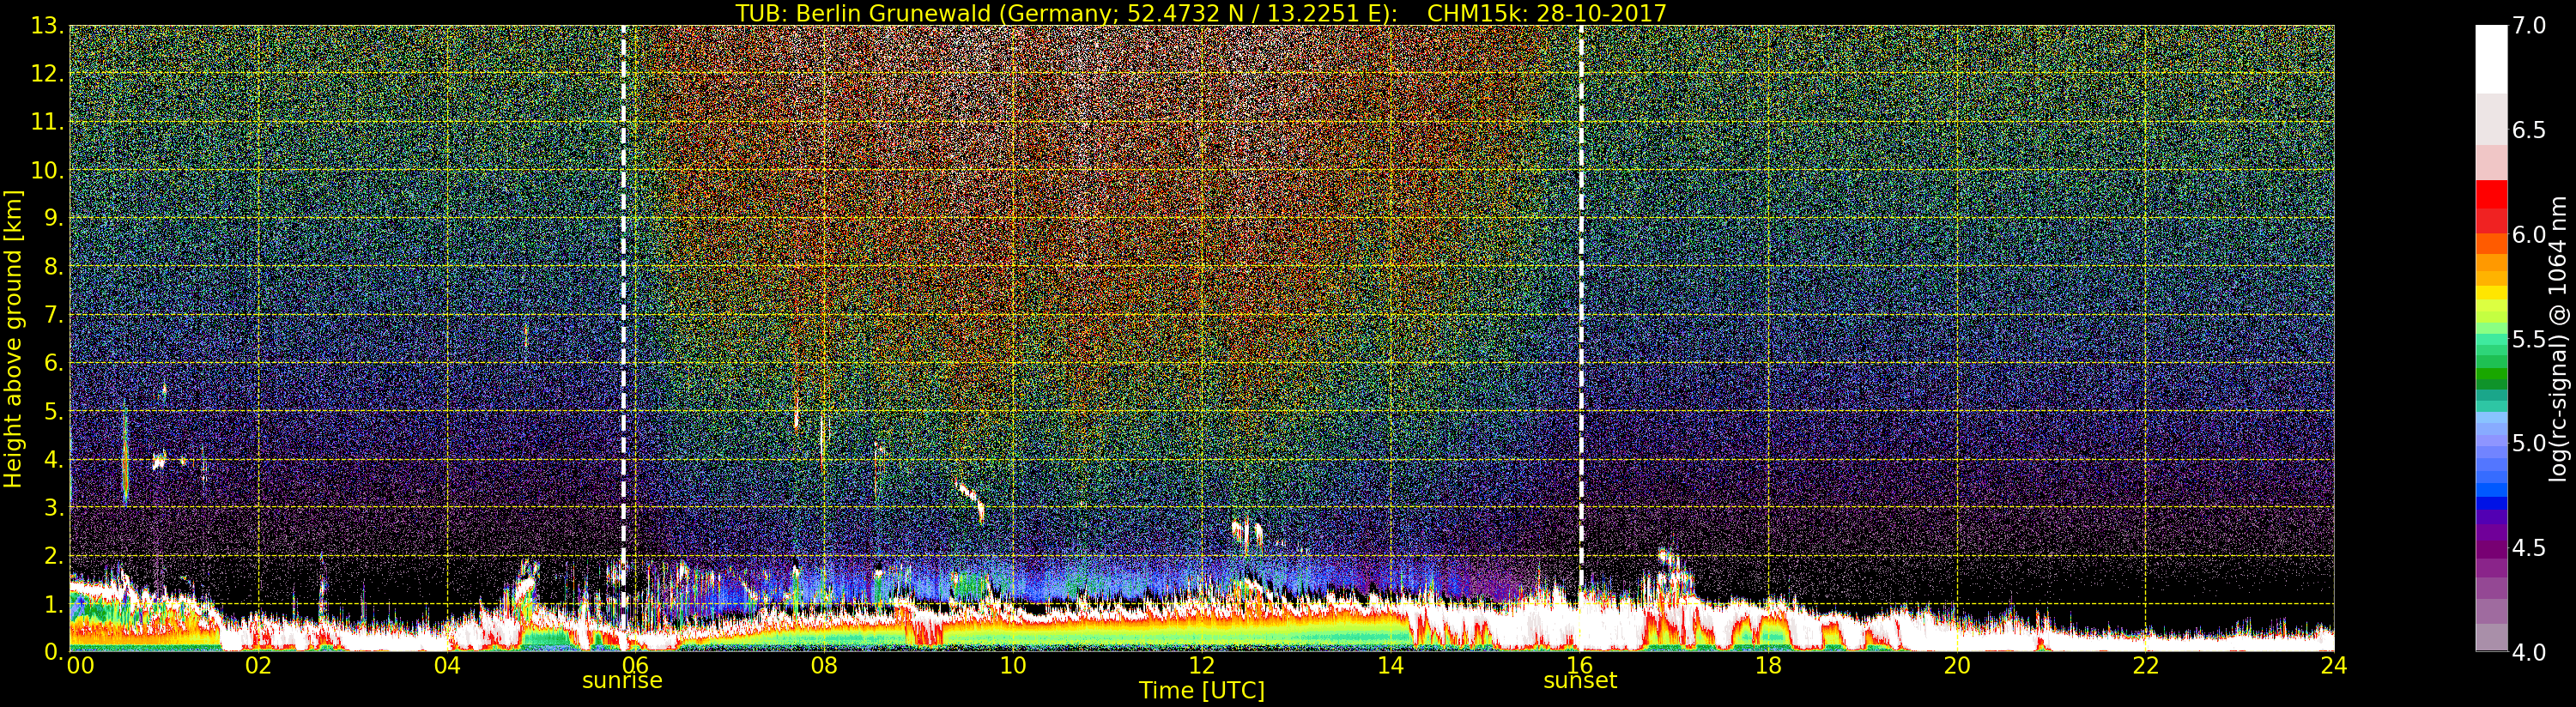Click the '20' tick on the time axis
Image resolution: width=2576 pixels, height=707 pixels.
click(x=1957, y=665)
